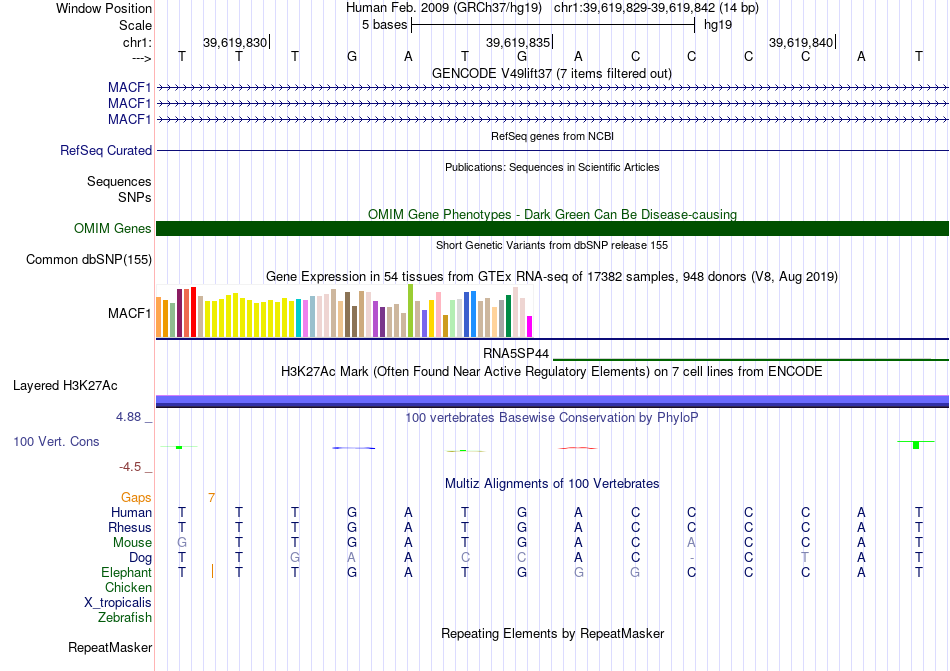
Task: Open 'Repeating Elements by RepeatMasker' title
Action: point(553,634)
